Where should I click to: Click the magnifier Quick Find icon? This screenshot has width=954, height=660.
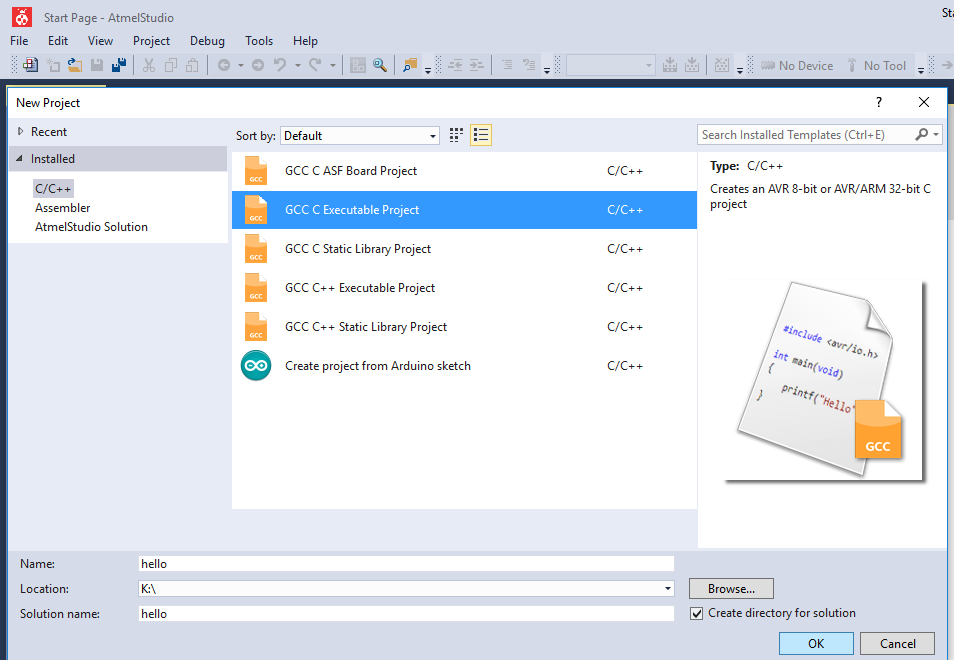pyautogui.click(x=380, y=65)
